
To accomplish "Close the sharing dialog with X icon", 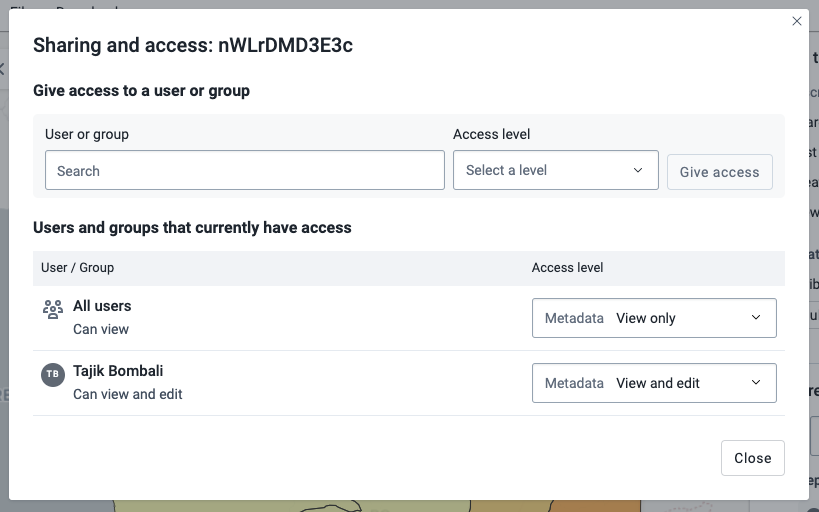I will point(797,21).
